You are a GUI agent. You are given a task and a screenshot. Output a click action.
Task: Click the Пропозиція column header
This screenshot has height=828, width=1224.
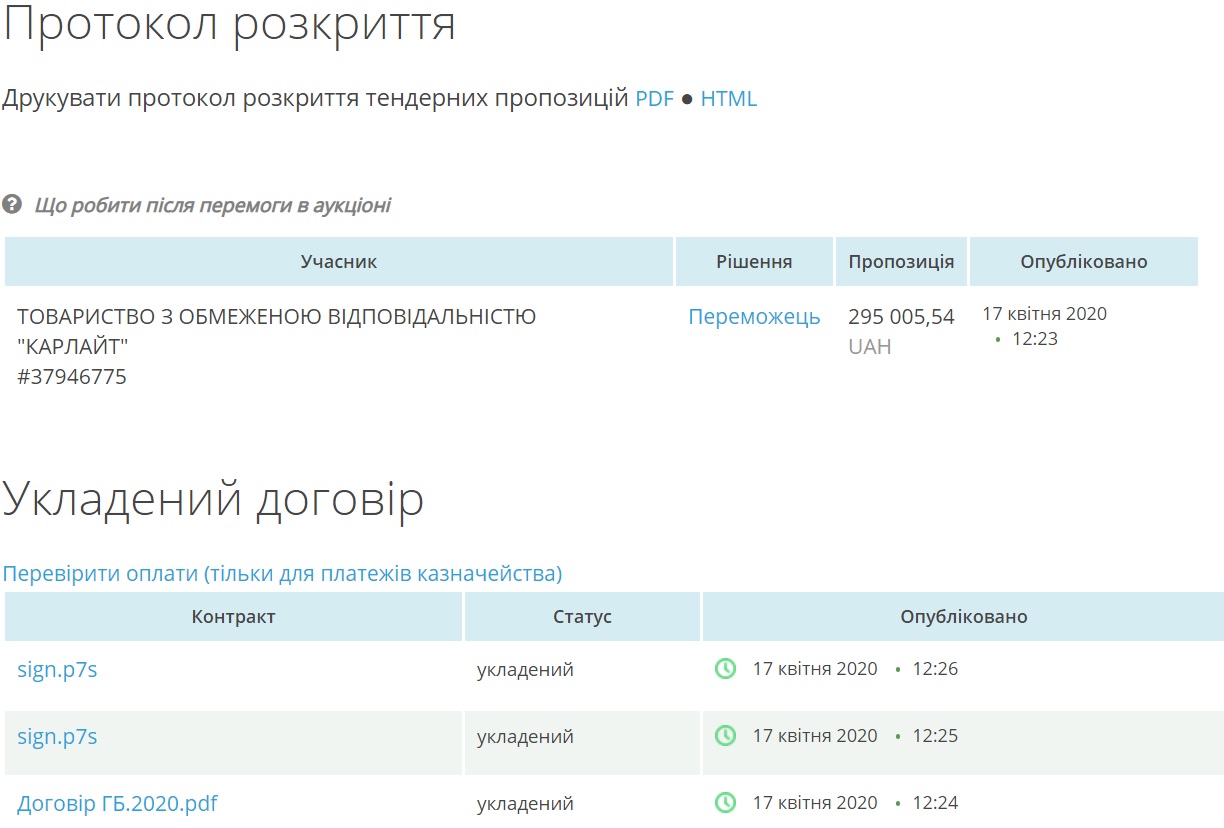tap(901, 262)
